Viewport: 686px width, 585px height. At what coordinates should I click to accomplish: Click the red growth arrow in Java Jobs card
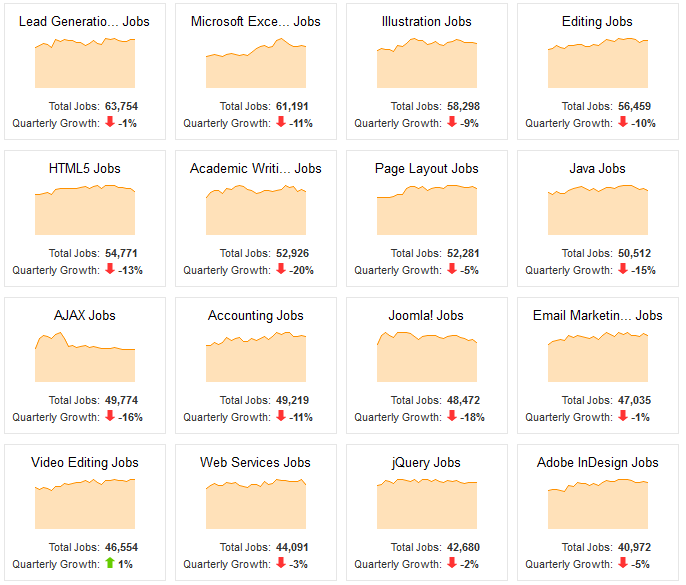tap(623, 269)
